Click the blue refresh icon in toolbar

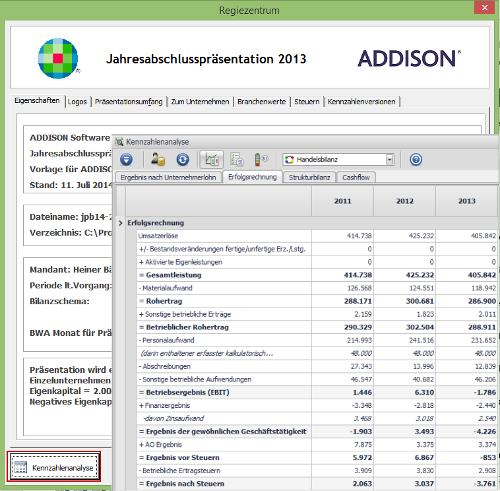point(183,159)
